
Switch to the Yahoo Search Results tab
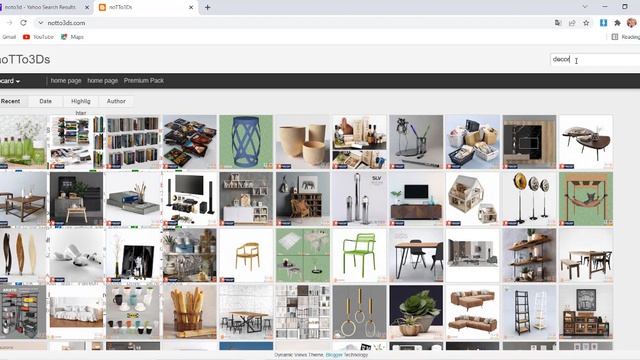coord(45,7)
